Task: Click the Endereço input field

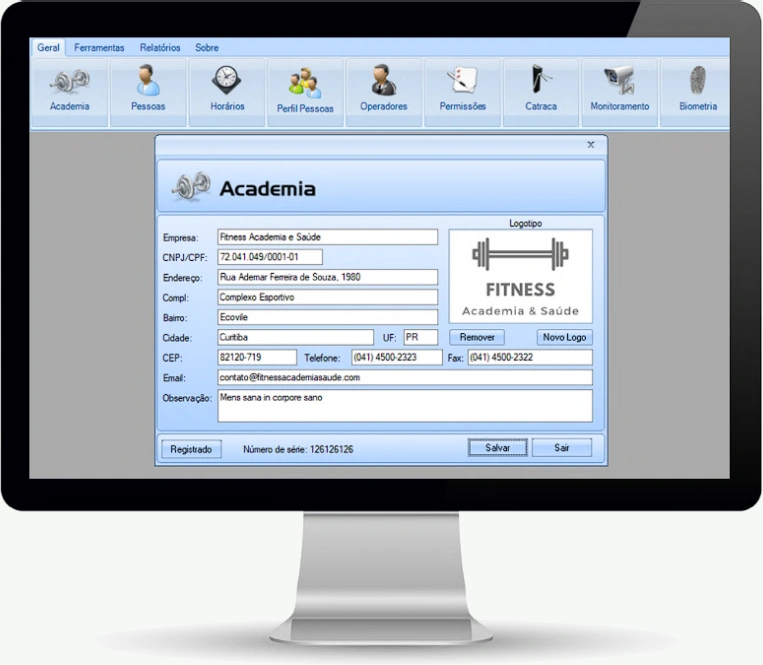Action: pos(327,277)
